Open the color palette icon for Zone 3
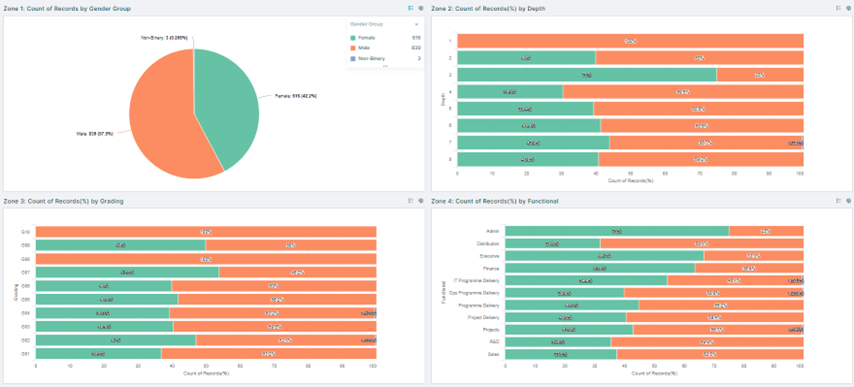 (420, 200)
